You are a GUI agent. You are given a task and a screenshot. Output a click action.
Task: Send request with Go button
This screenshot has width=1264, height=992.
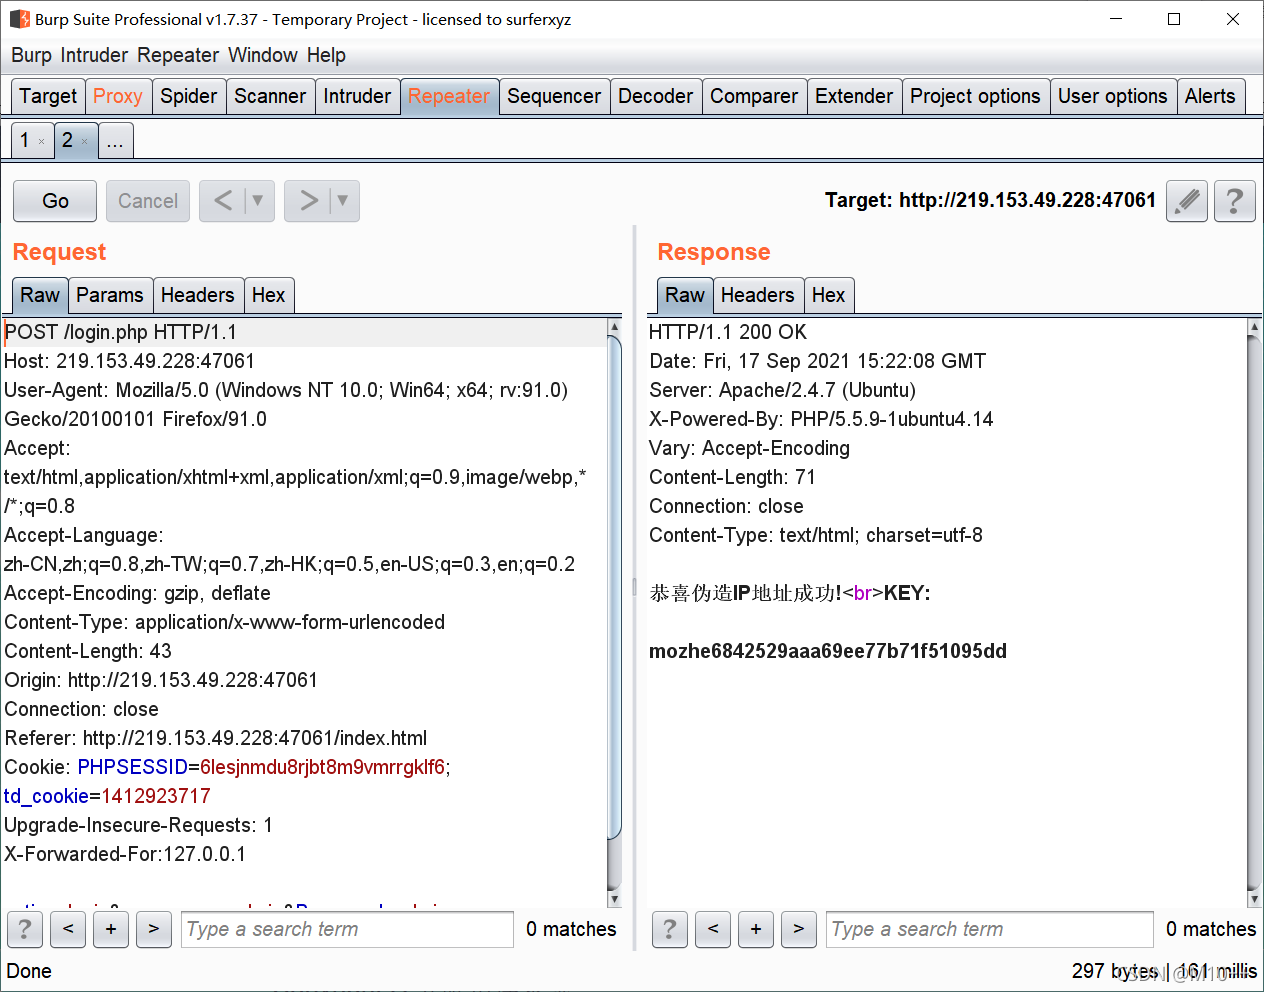55,201
